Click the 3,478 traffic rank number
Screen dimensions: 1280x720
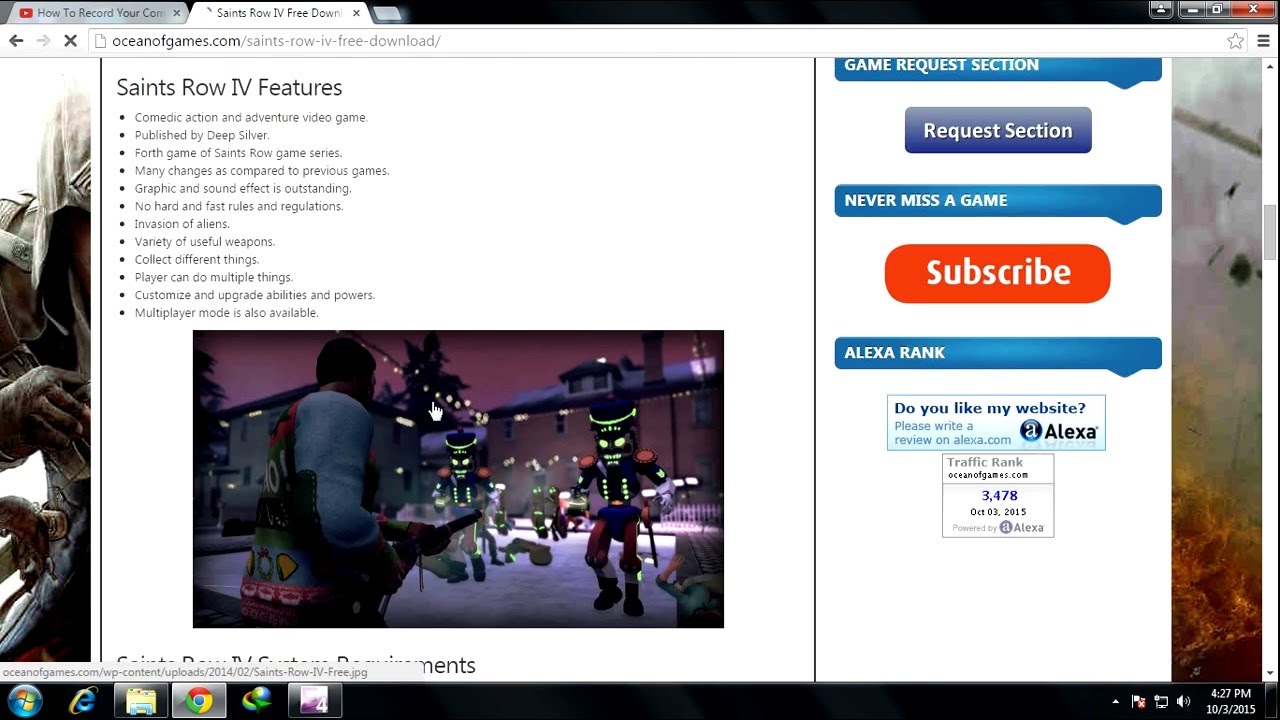click(999, 496)
